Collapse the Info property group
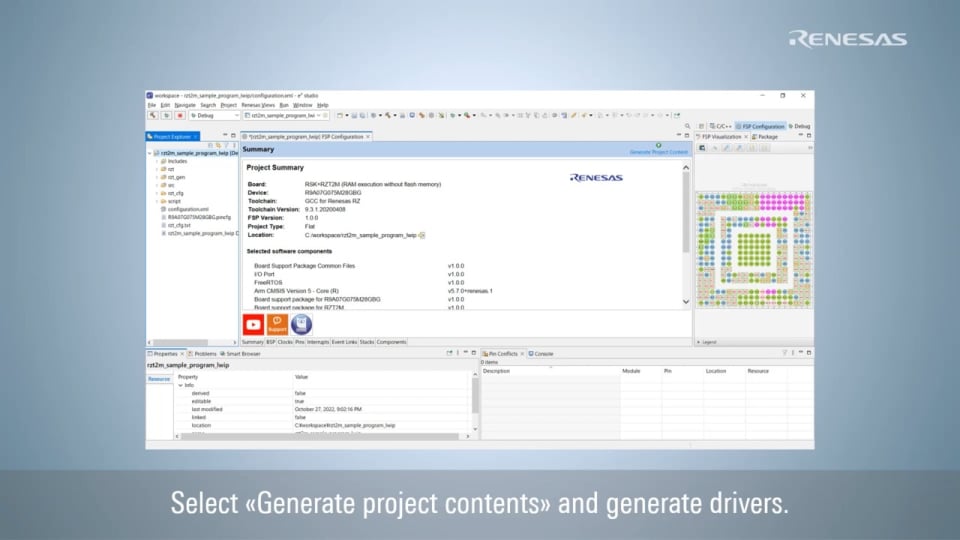960x540 pixels. [181, 385]
